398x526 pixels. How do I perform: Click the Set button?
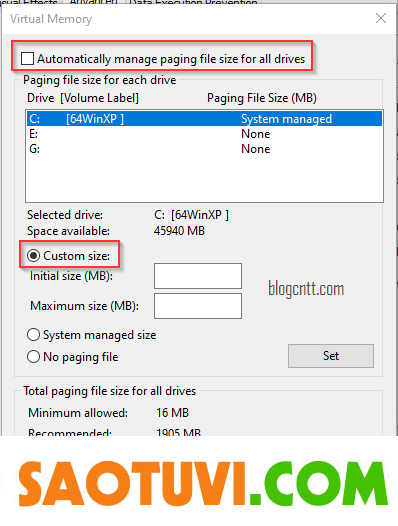(331, 356)
